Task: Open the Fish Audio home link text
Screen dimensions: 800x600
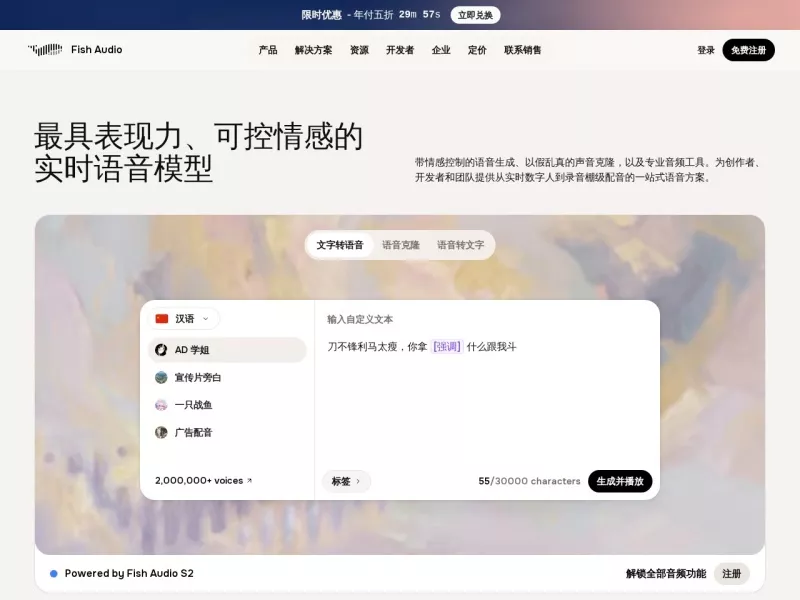Action: pyautogui.click(x=96, y=49)
